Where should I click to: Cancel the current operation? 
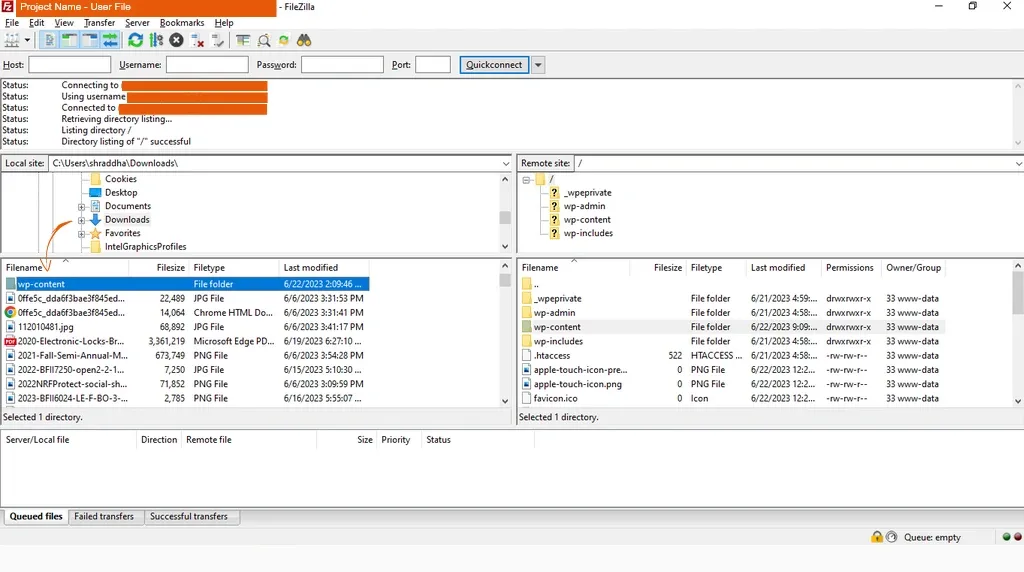176,40
